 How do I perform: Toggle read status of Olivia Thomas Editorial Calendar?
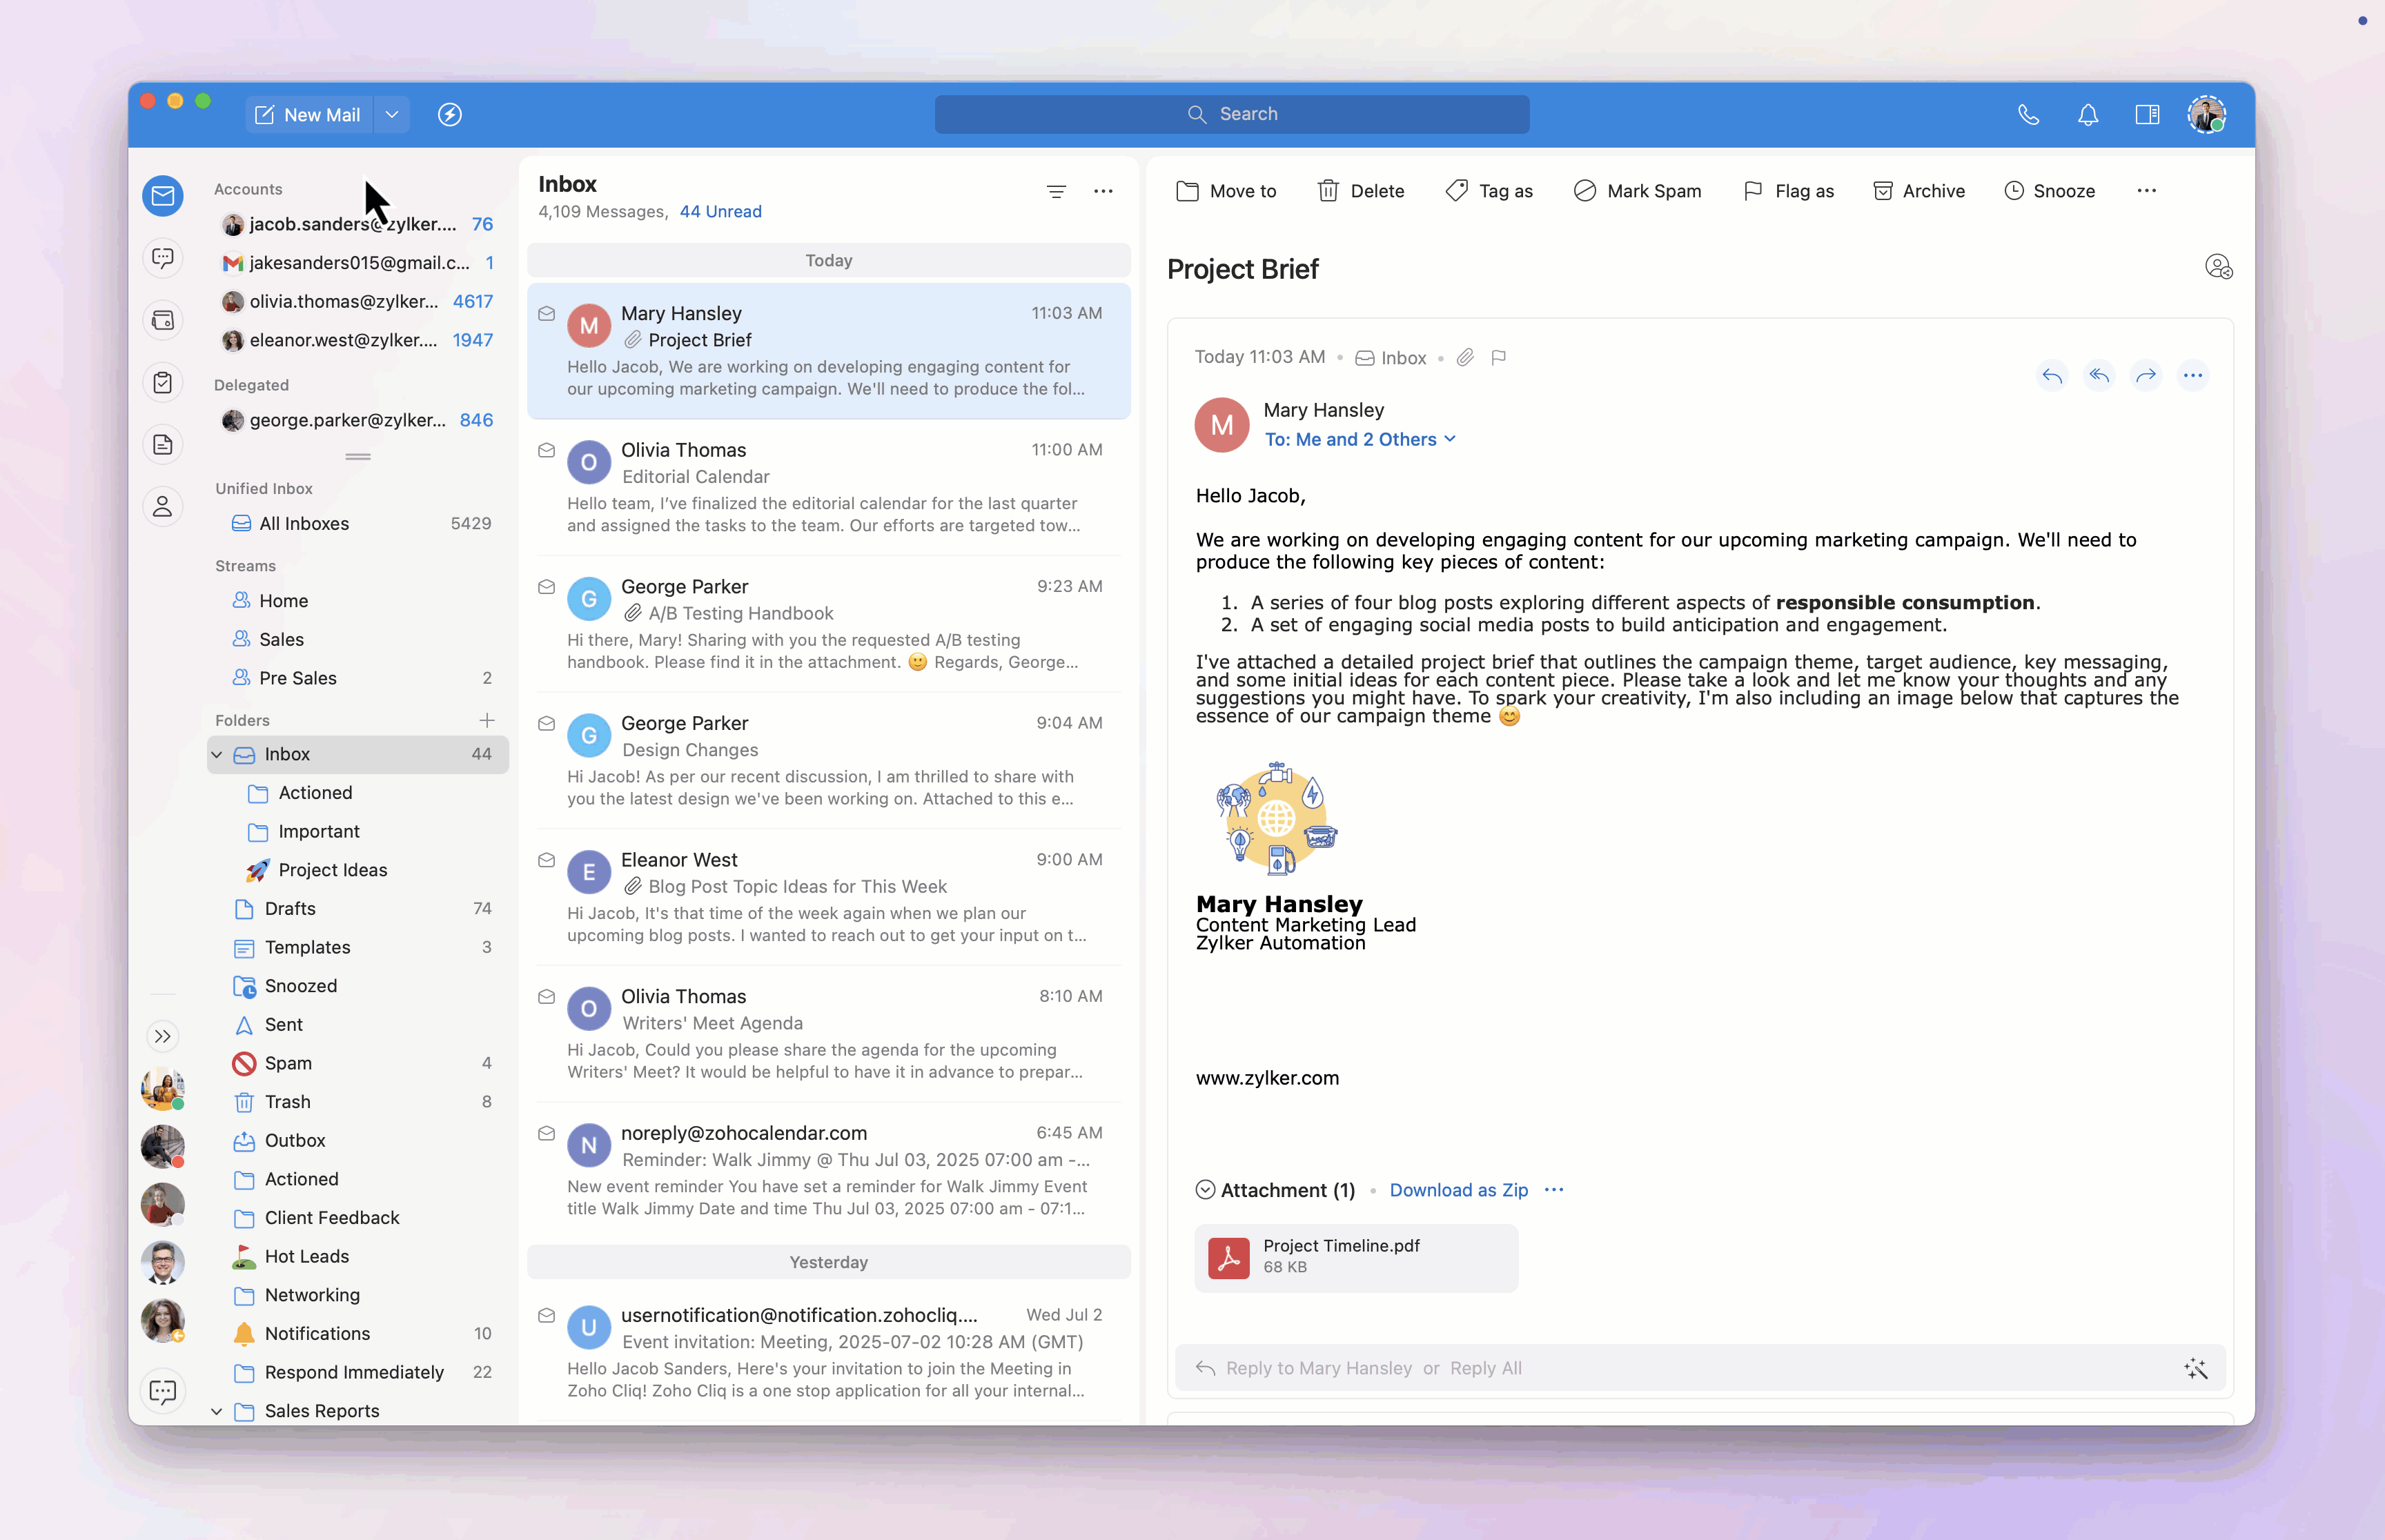coord(546,451)
